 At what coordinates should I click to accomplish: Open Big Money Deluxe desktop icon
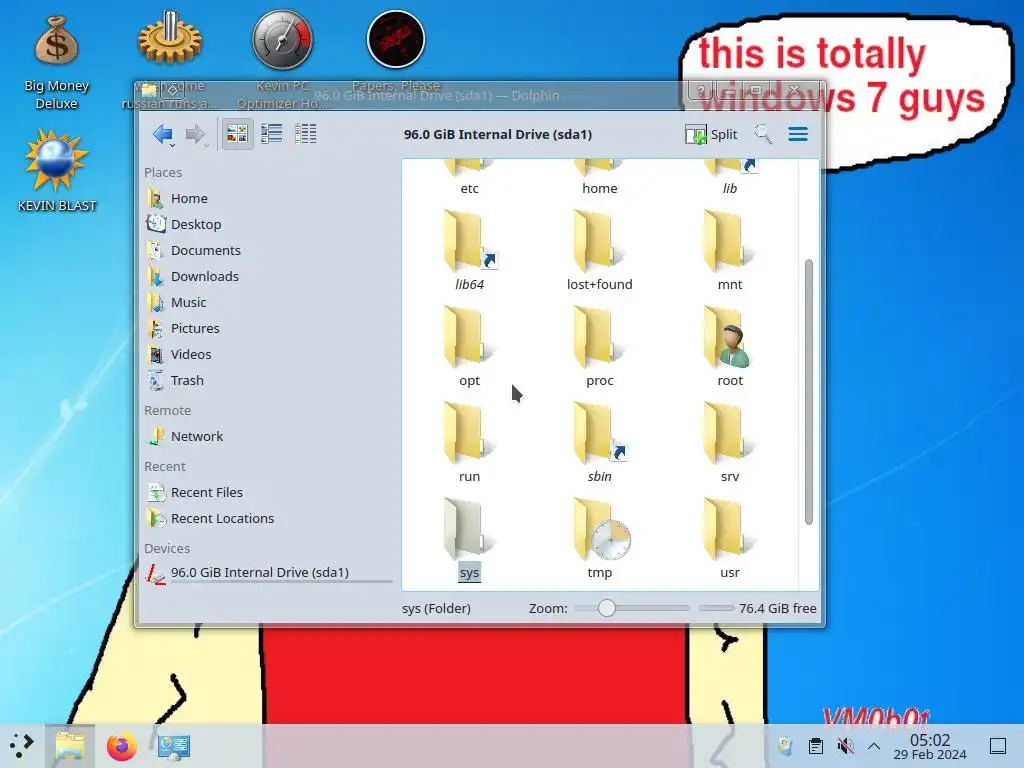[56, 62]
